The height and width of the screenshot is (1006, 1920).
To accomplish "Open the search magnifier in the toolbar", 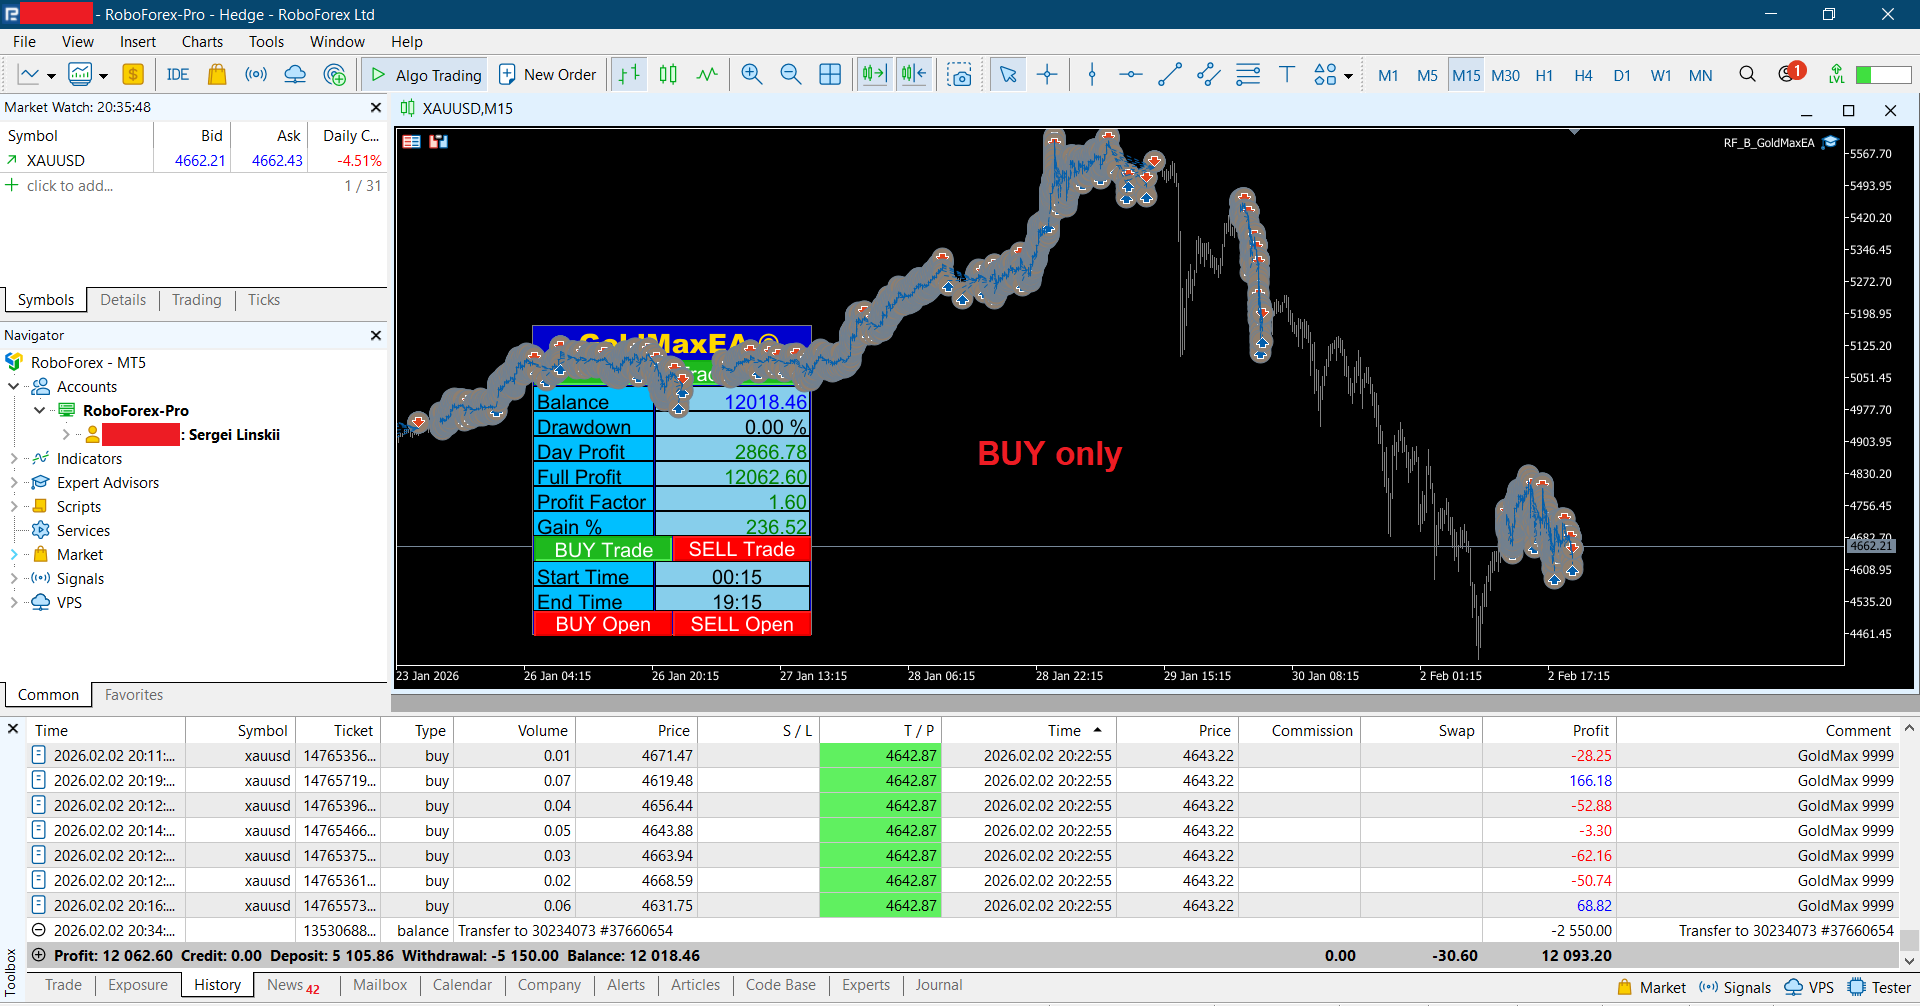I will [1747, 75].
